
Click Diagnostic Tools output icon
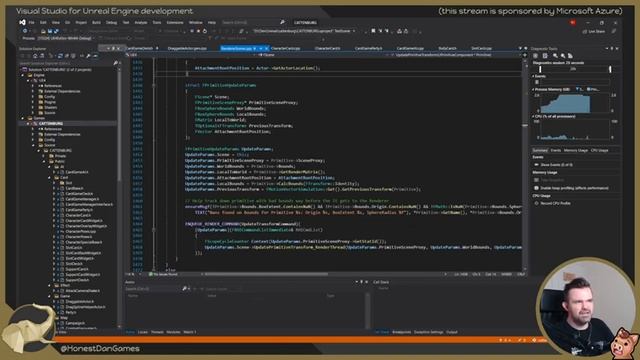click(545, 56)
